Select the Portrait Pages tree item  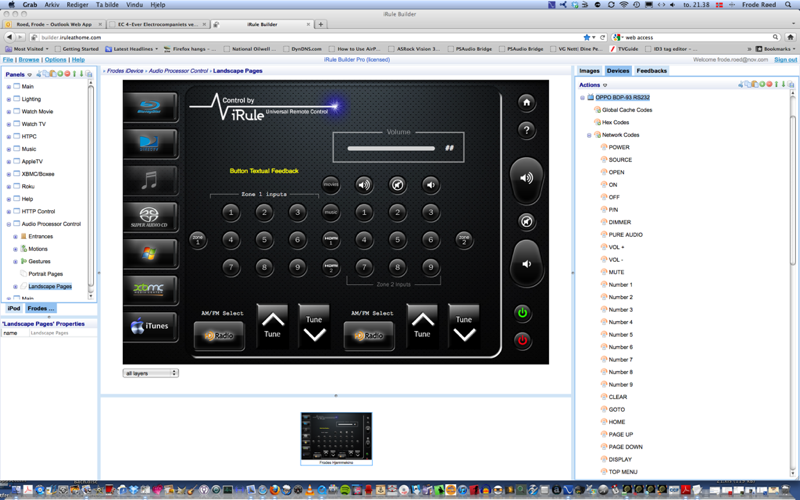pyautogui.click(x=45, y=274)
